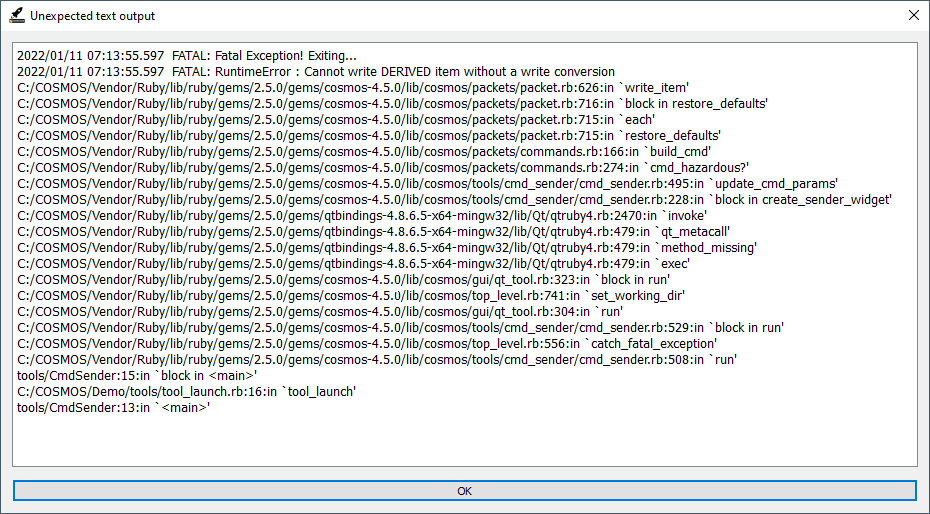Click the OK button
Viewport: 930px width, 514px height.
tap(464, 490)
